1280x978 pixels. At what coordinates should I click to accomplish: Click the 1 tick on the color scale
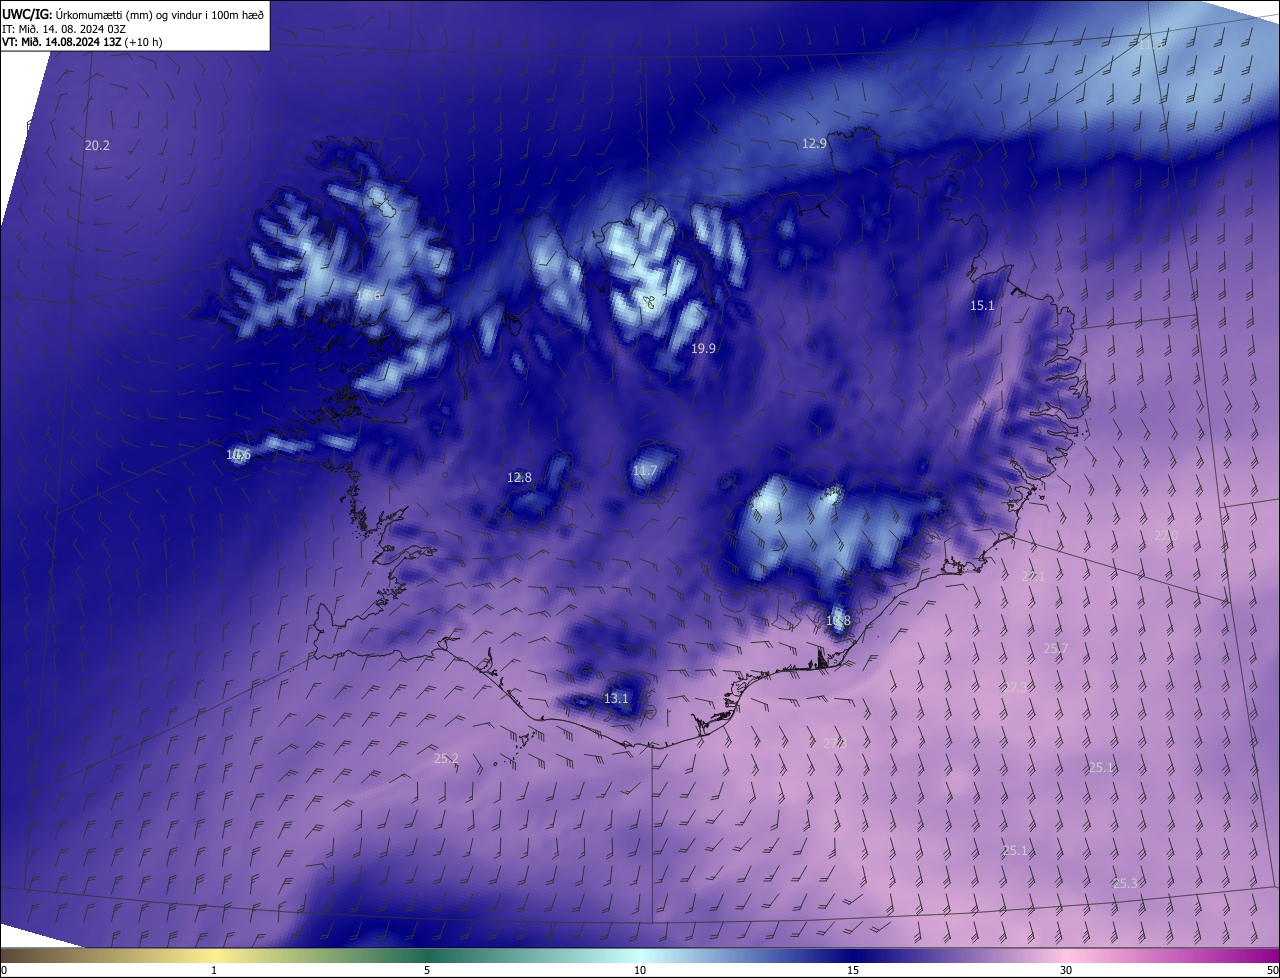coord(214,971)
